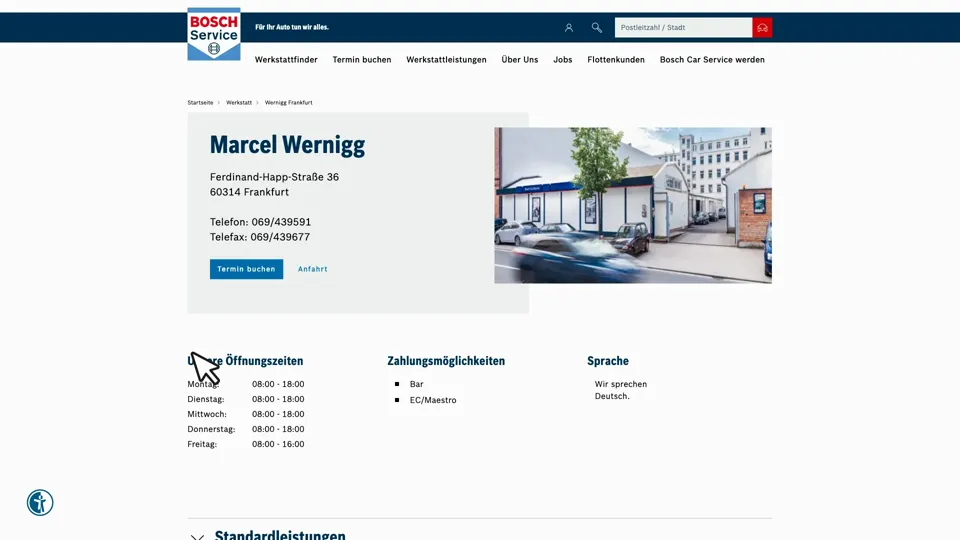
Task: Click the Wernigg Frankfurt breadcrumb
Action: [x=288, y=103]
